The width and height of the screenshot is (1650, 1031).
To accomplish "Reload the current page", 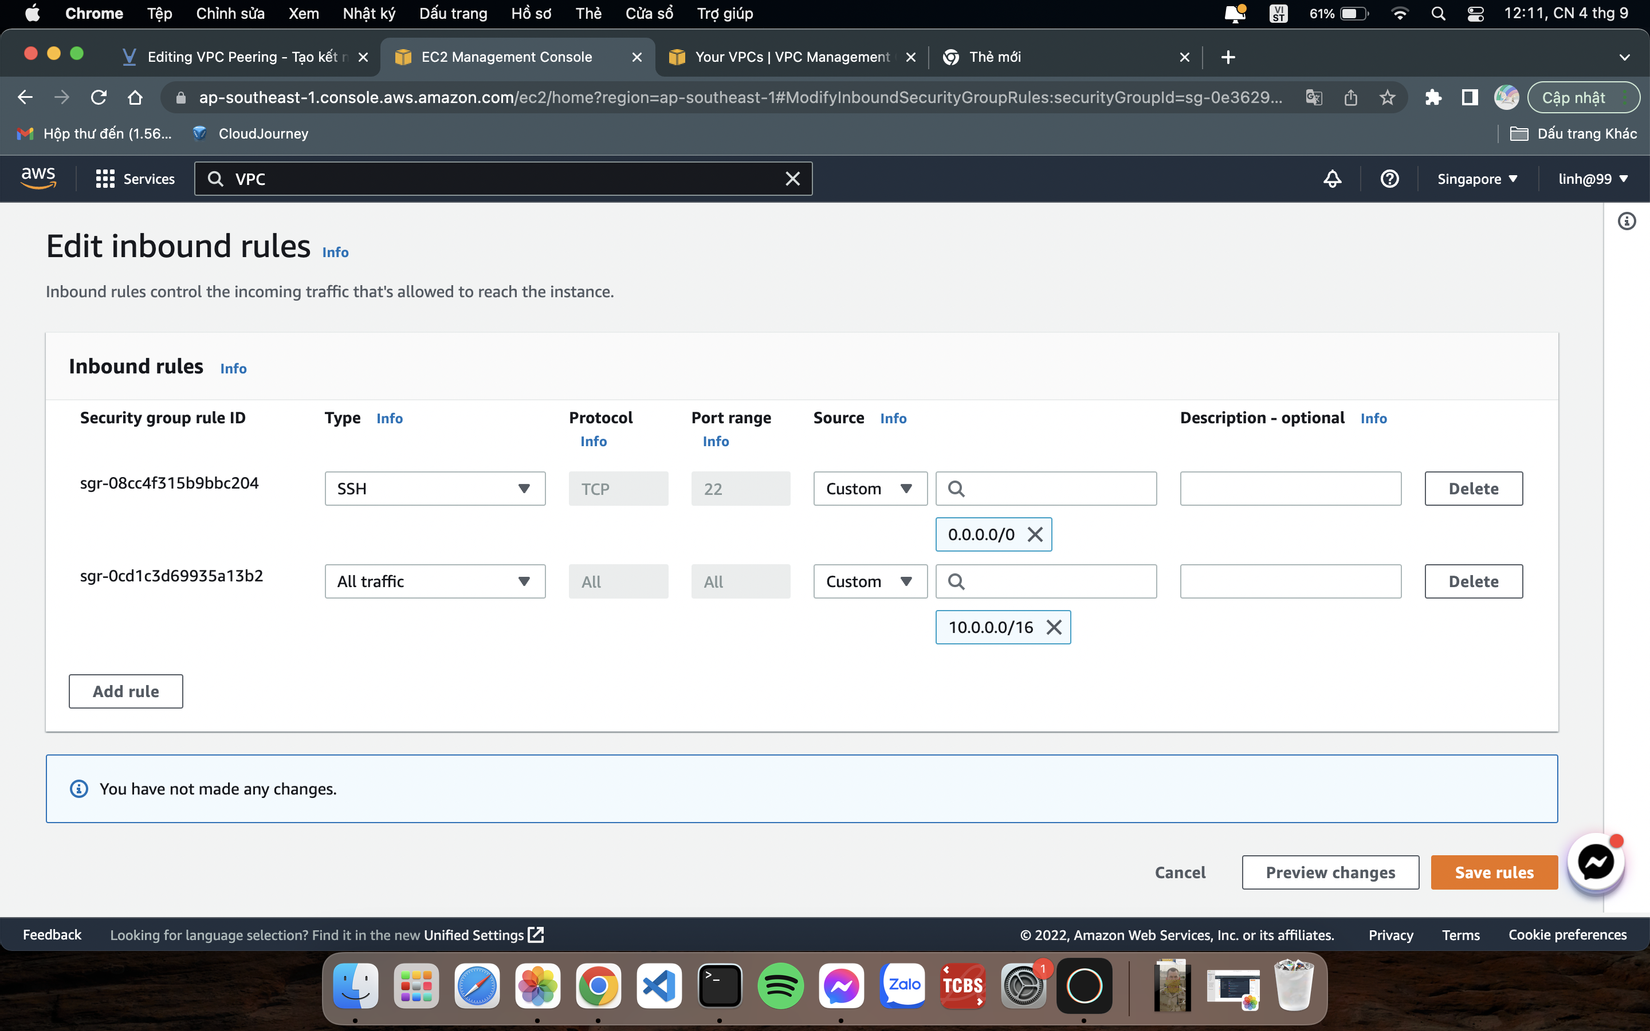I will pyautogui.click(x=98, y=97).
